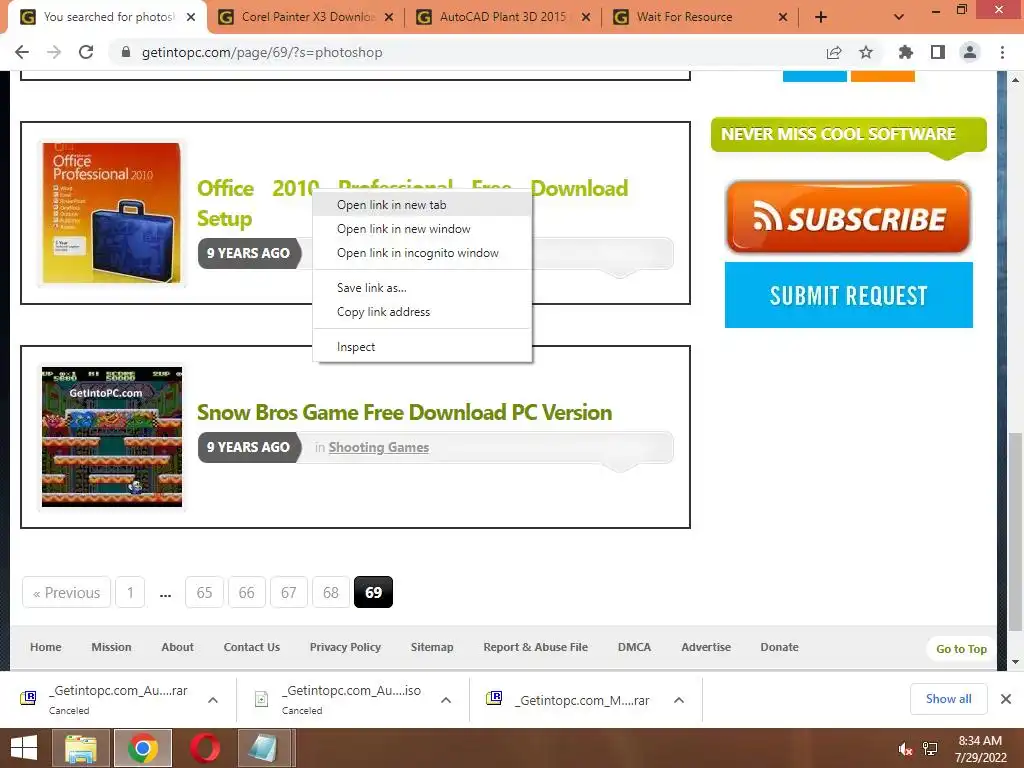Choose 'Open link in incognito window'

pyautogui.click(x=422, y=253)
